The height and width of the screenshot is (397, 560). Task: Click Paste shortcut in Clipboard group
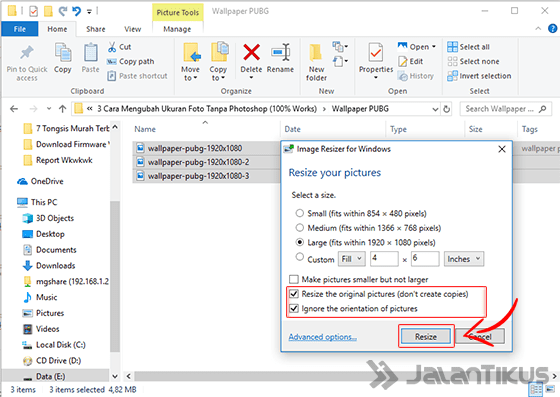tap(137, 76)
